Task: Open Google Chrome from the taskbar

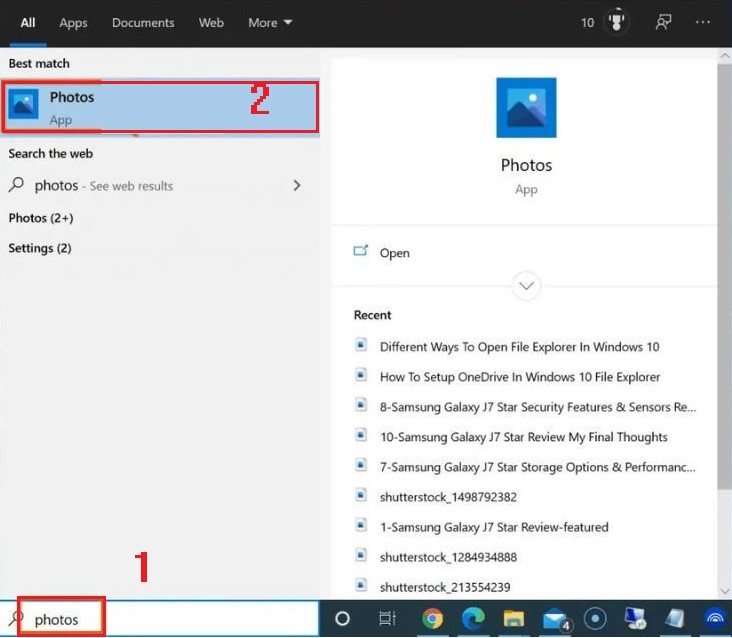Action: [433, 618]
